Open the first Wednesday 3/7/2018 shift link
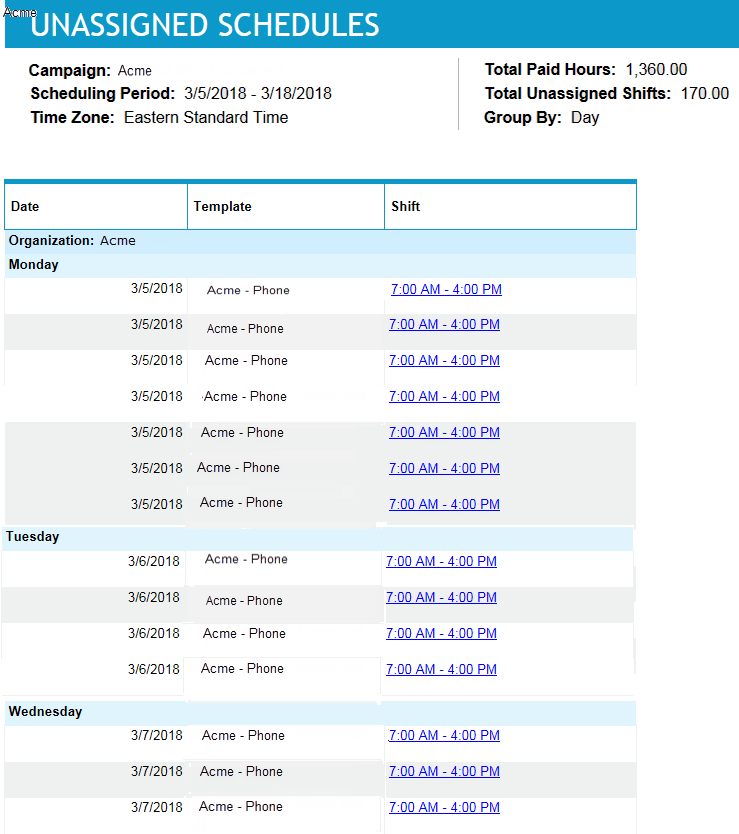Image resolution: width=739 pixels, height=834 pixels. coord(444,735)
